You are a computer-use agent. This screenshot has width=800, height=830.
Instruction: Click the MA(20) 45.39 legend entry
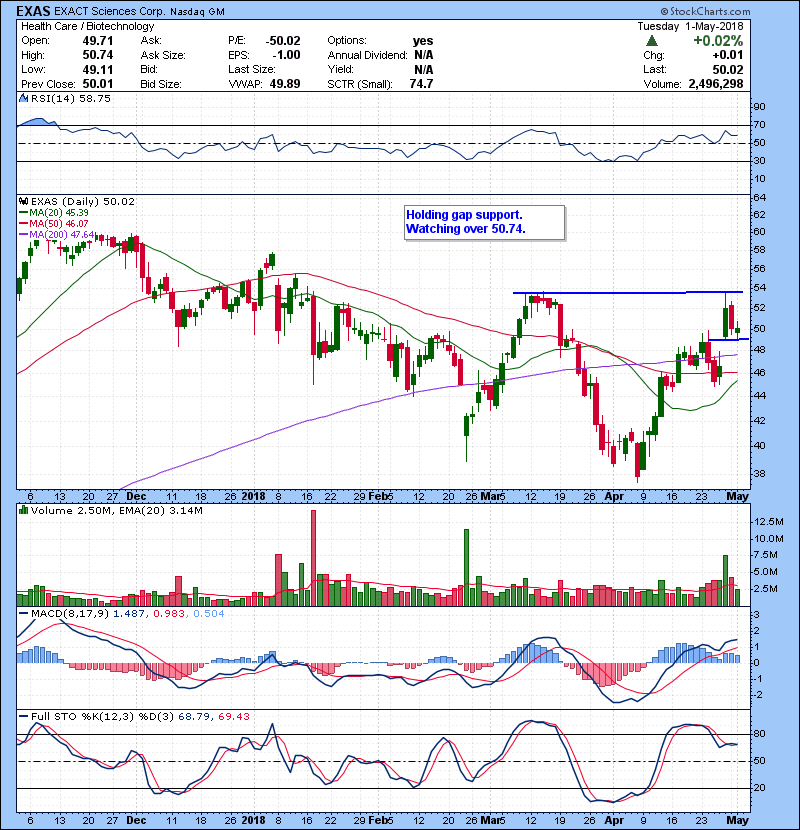[54, 213]
